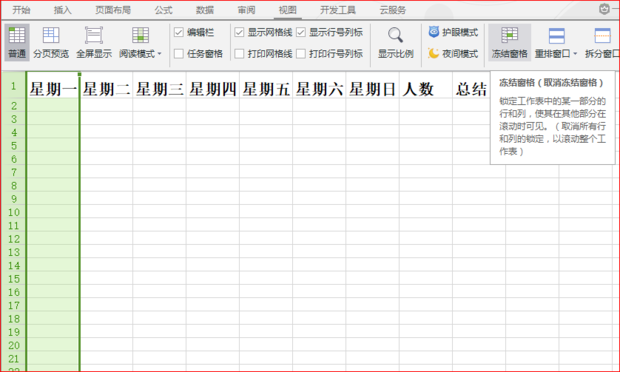620x372 pixels.
Task: Check 打印行号列标 checkbox
Action: pos(301,53)
